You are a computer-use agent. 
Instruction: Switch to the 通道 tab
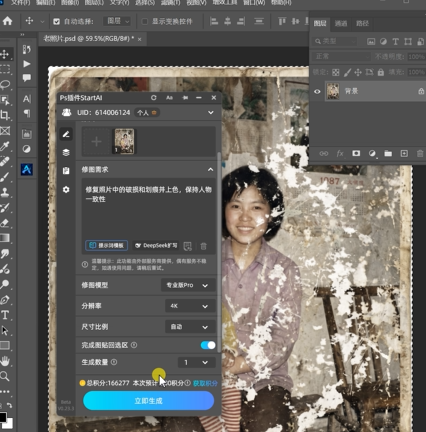click(x=341, y=23)
